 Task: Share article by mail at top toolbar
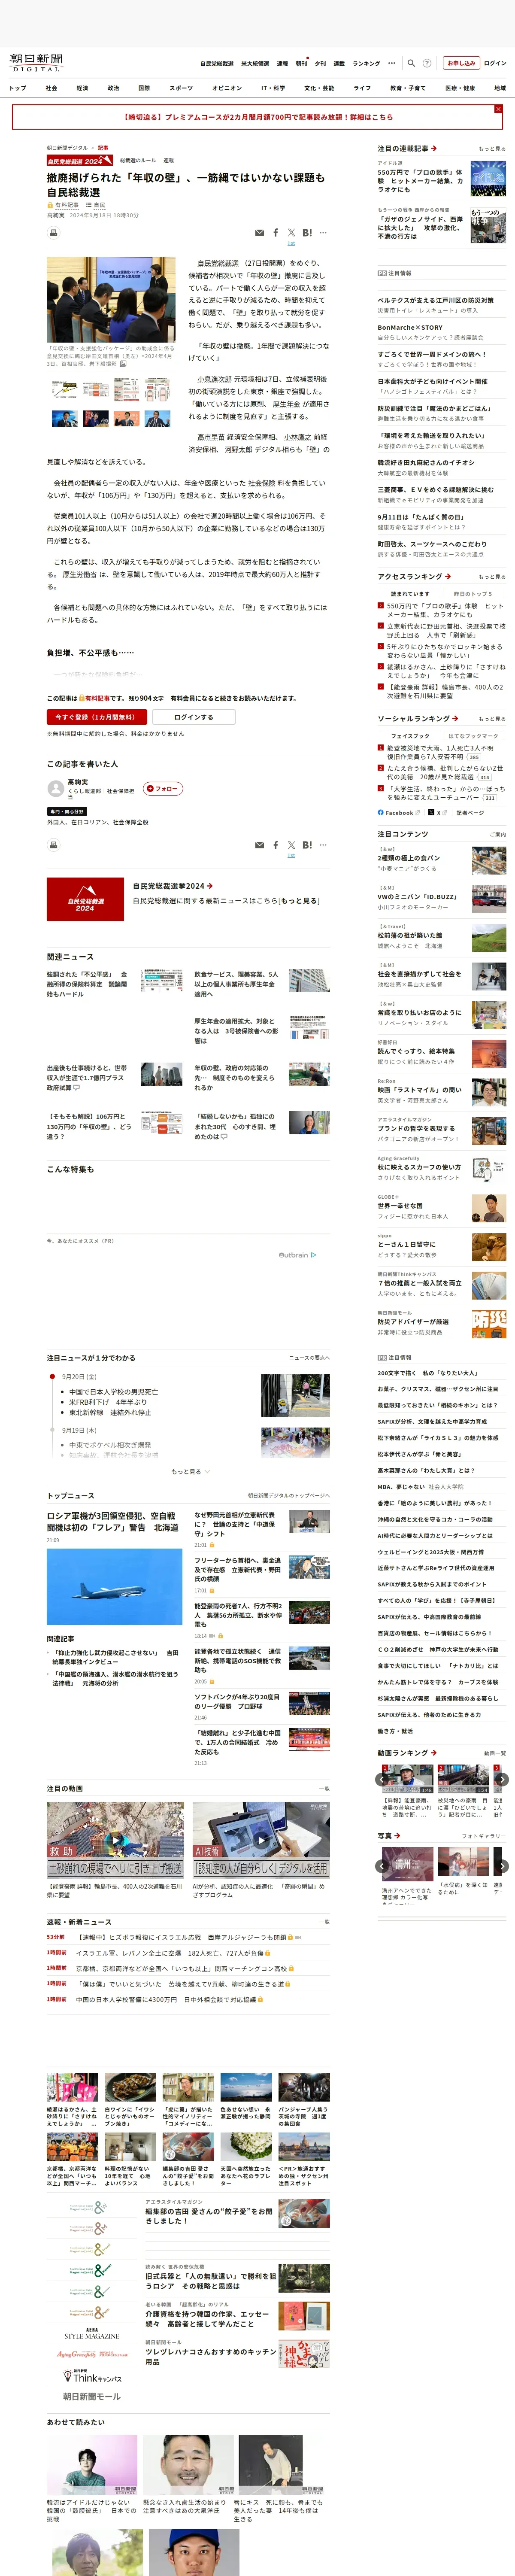(x=260, y=233)
